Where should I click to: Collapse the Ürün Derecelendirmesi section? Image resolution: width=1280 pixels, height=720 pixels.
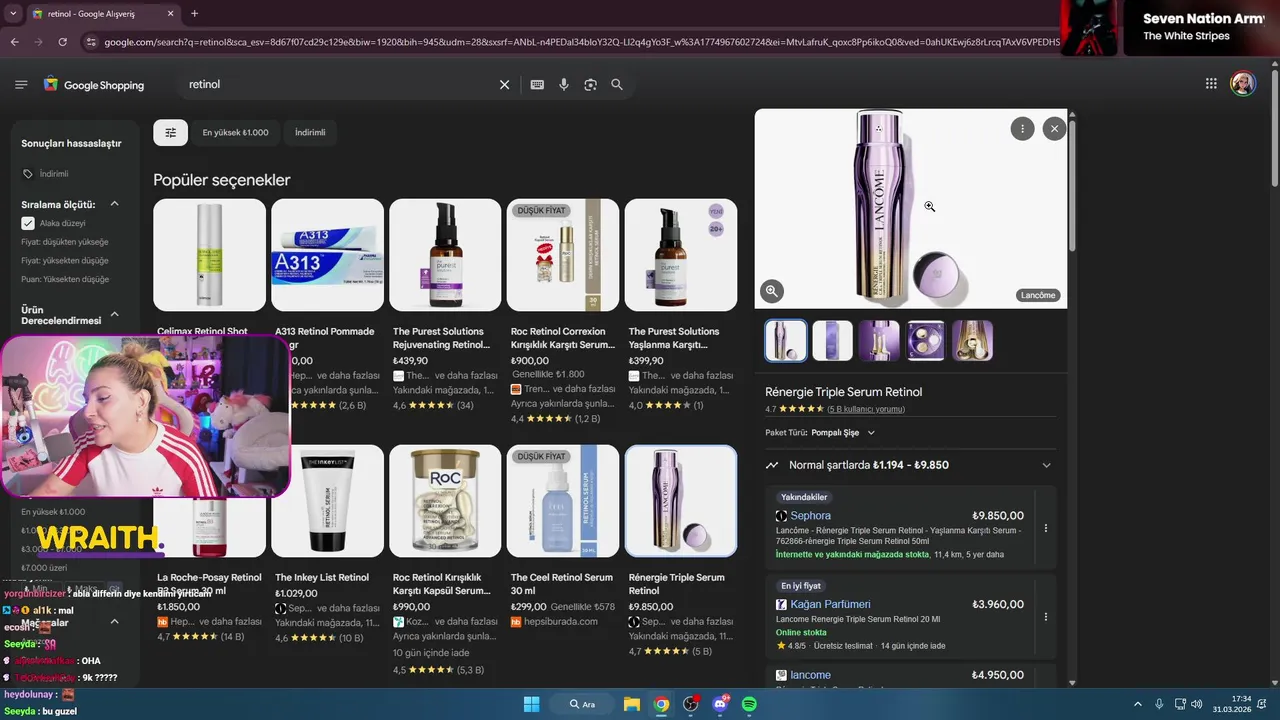[x=114, y=314]
